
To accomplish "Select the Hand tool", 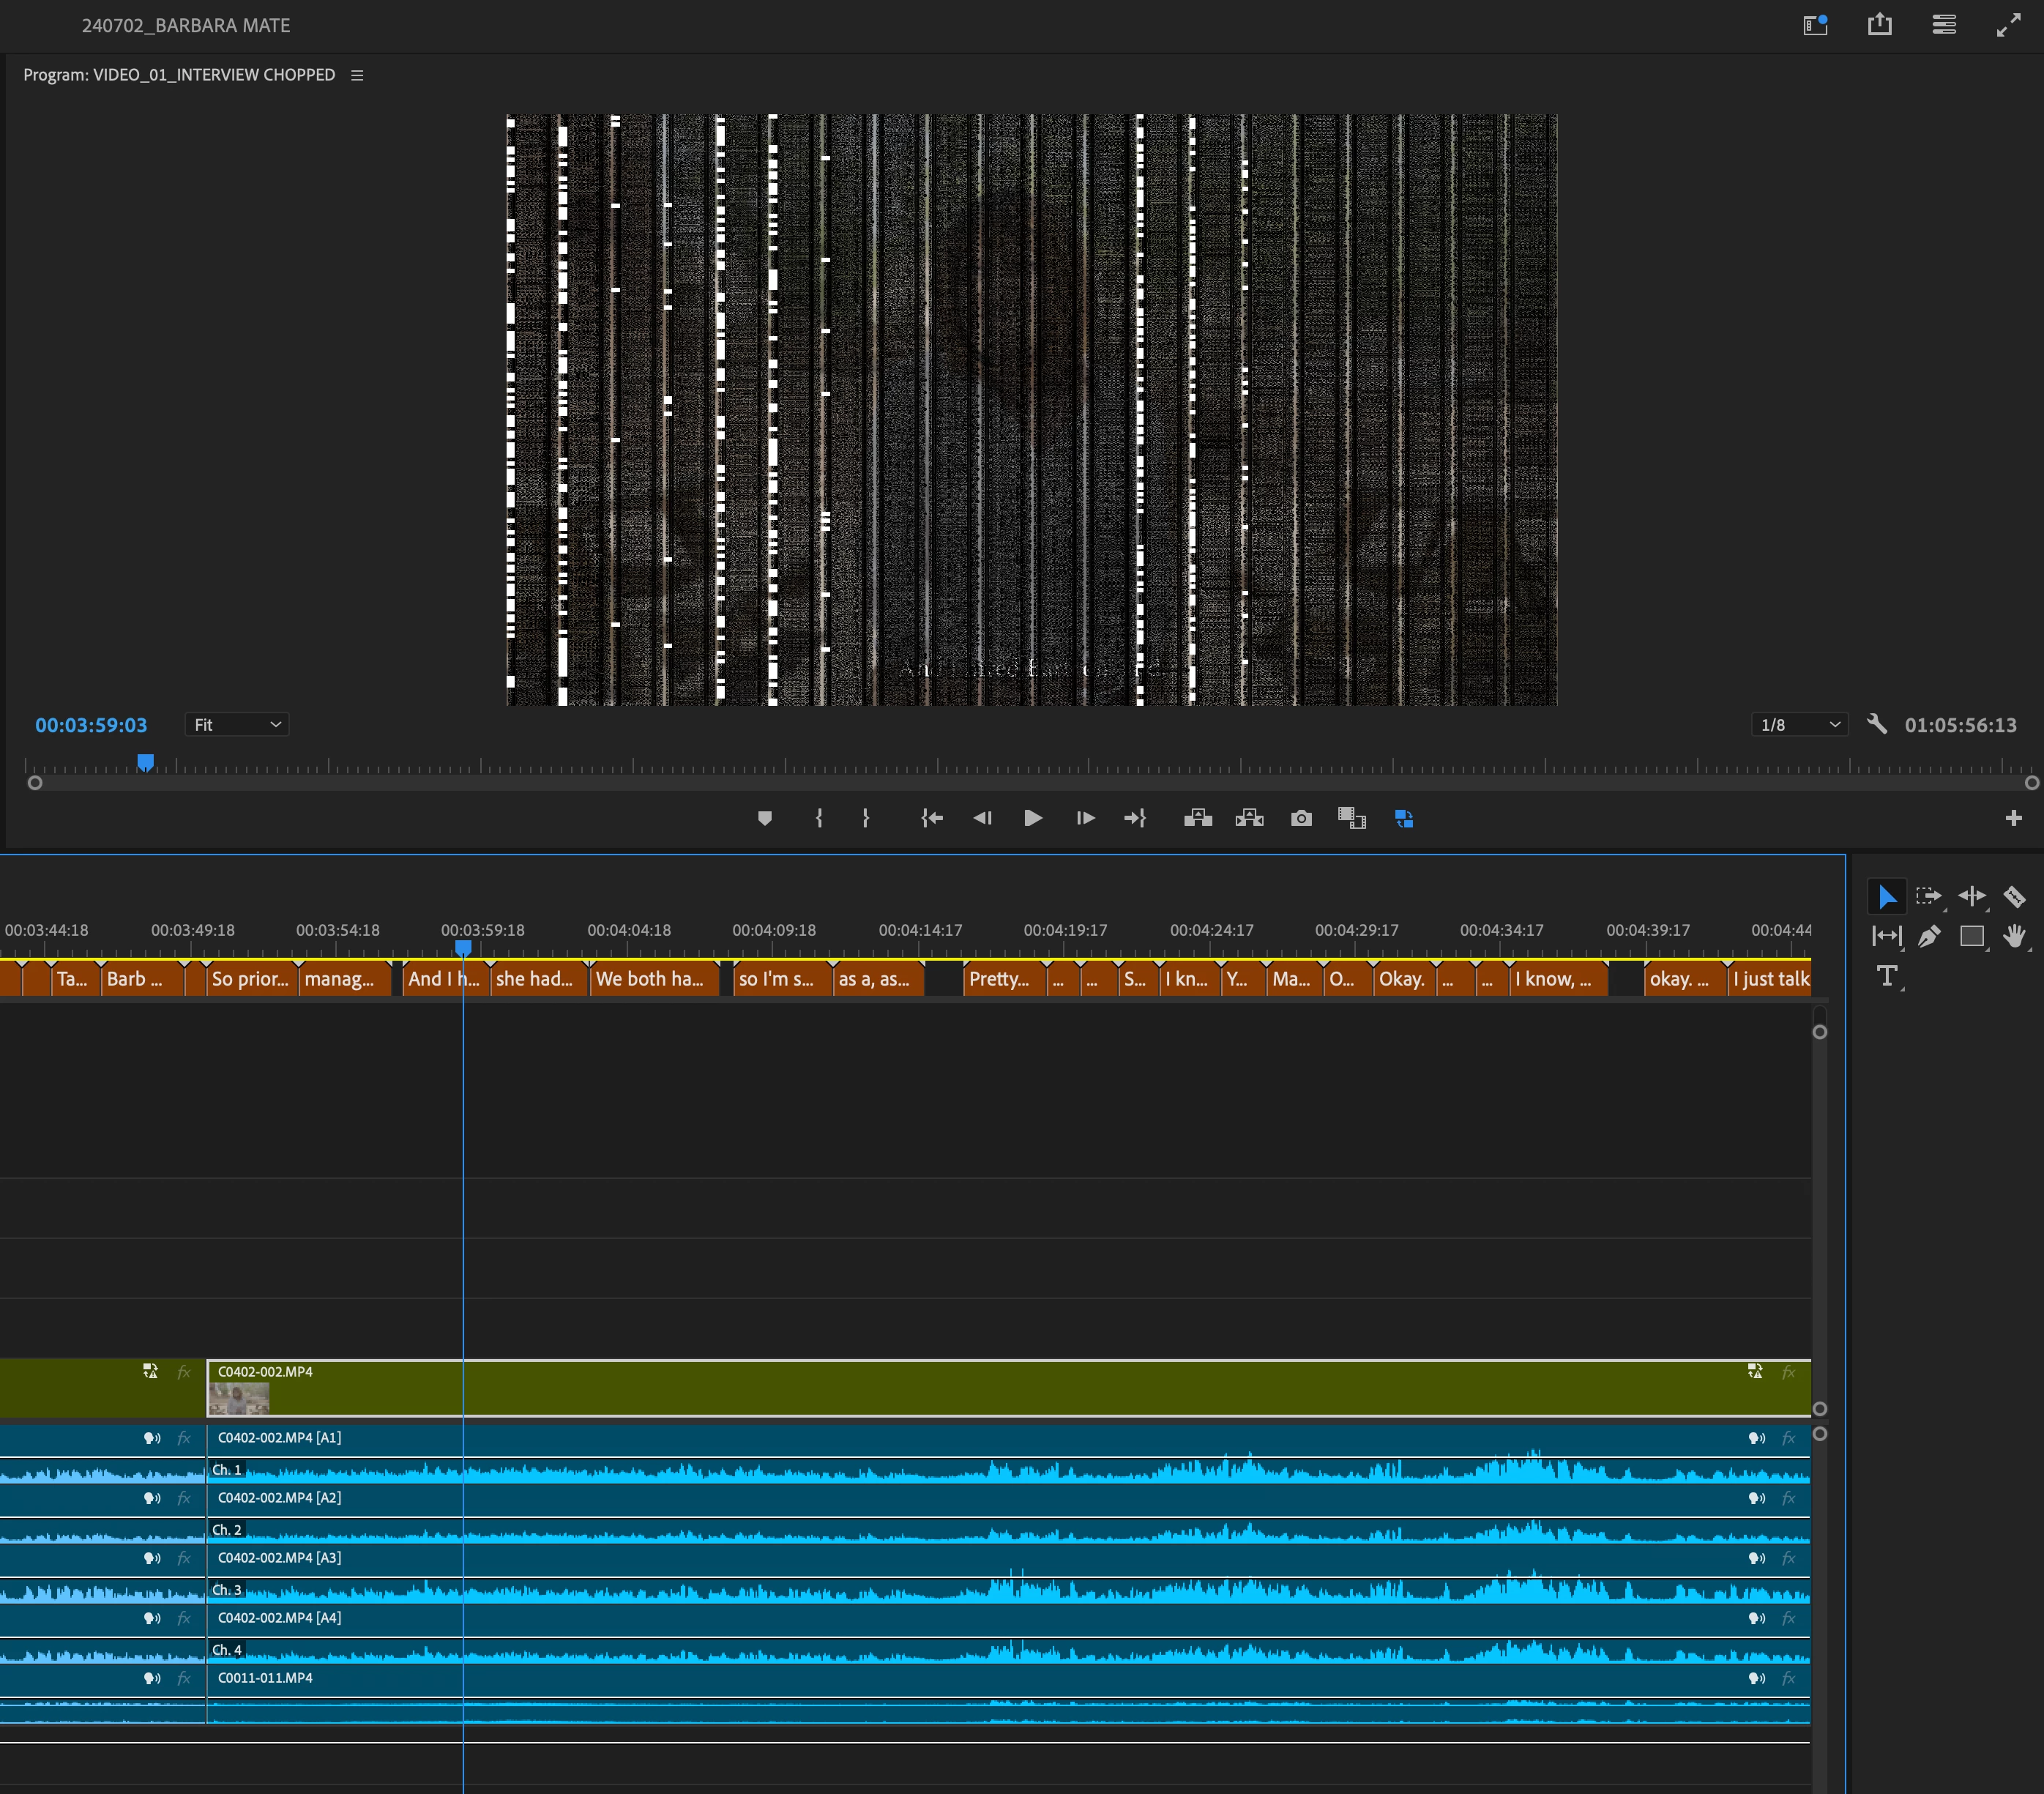I will tap(2014, 937).
